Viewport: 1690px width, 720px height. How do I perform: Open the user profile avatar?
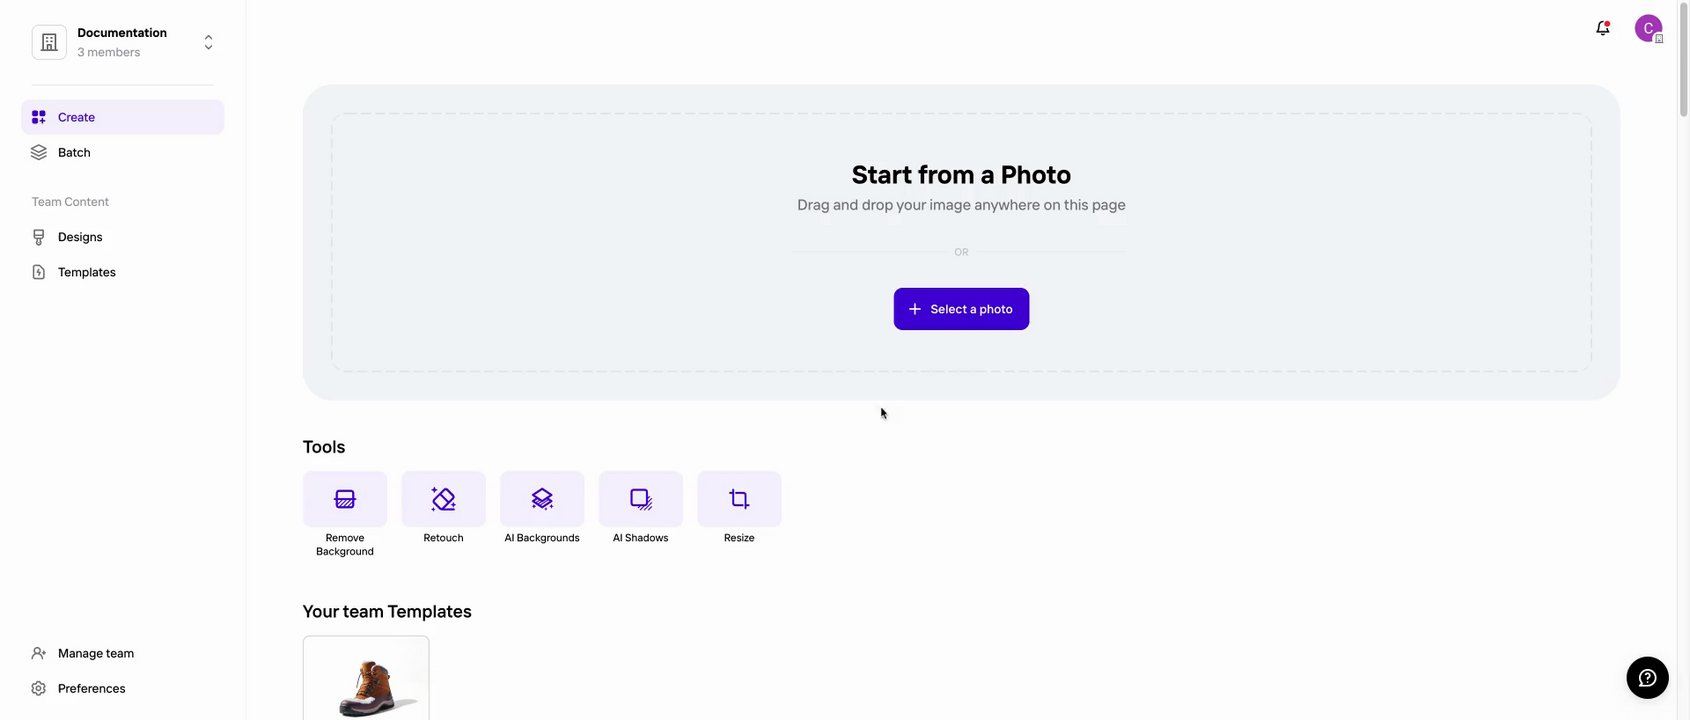[x=1648, y=28]
